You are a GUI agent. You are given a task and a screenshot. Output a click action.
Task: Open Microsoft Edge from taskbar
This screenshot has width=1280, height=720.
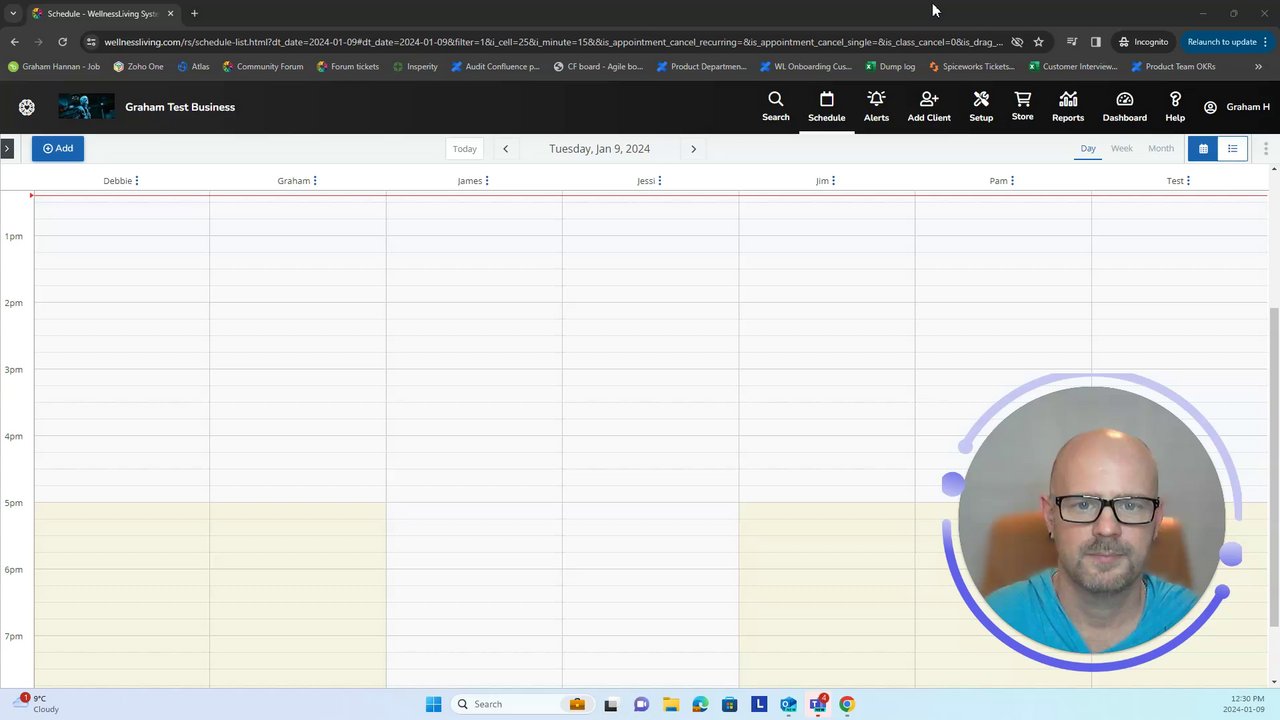tap(700, 704)
